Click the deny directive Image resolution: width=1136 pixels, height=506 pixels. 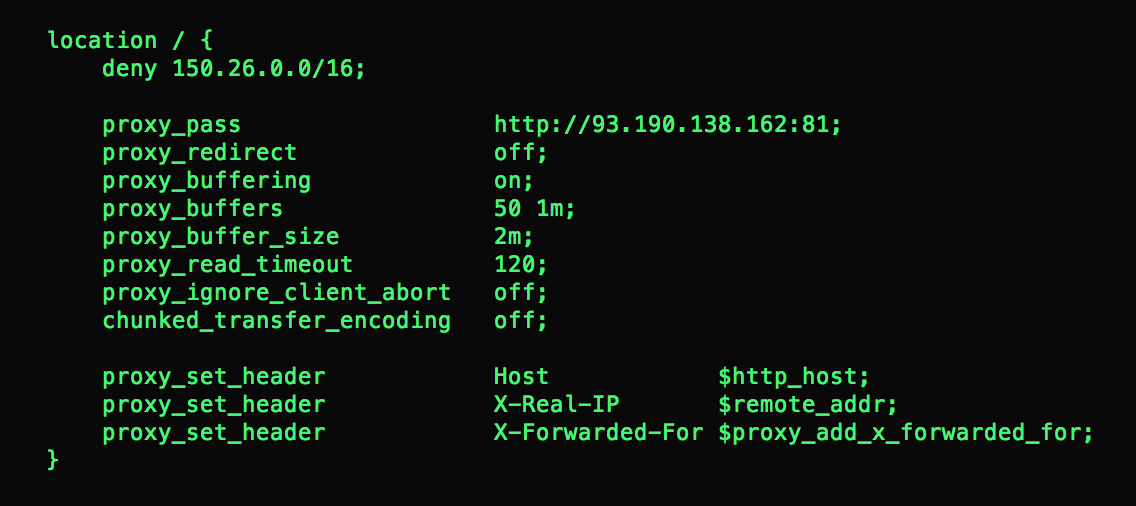(x=130, y=69)
